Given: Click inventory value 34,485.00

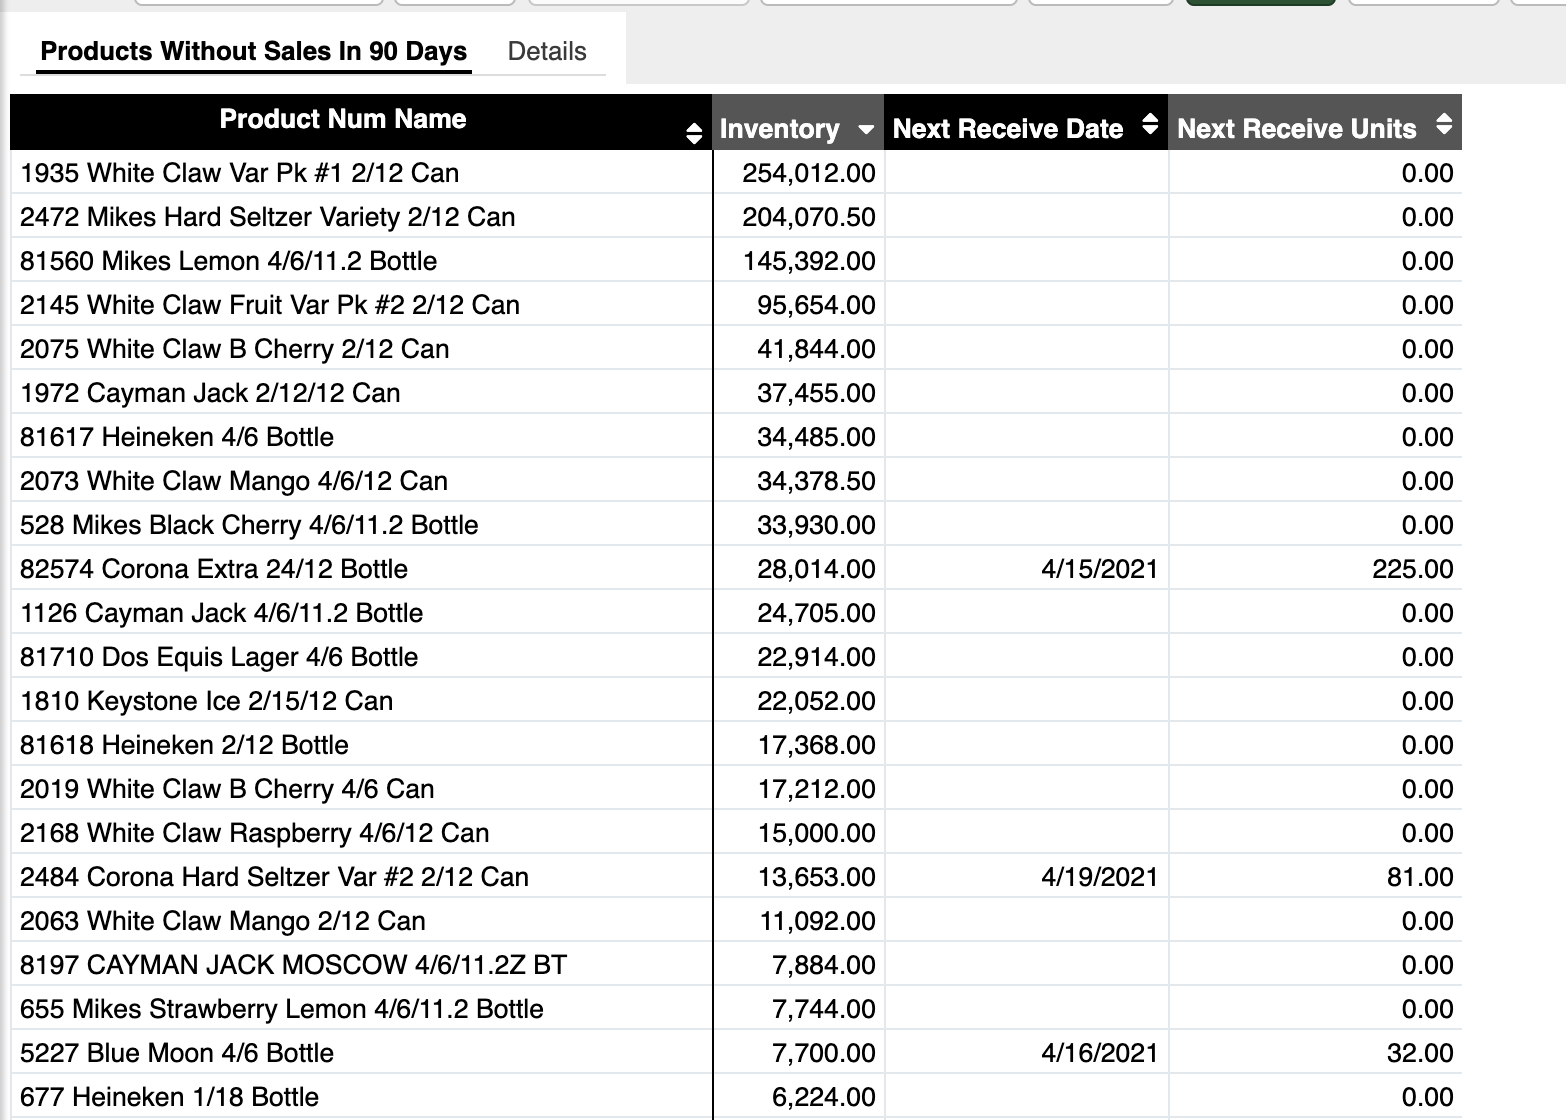Looking at the screenshot, I should [816, 437].
